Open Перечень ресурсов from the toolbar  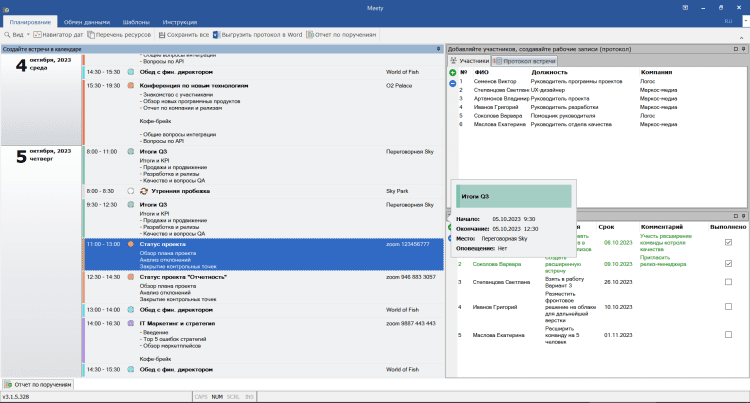pos(119,34)
